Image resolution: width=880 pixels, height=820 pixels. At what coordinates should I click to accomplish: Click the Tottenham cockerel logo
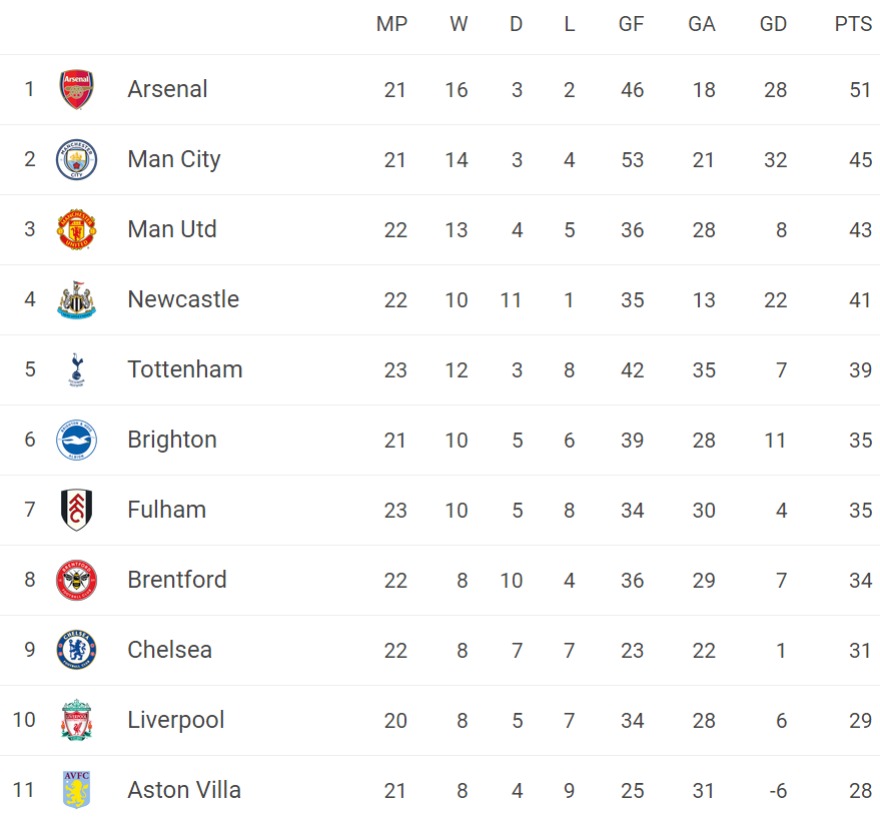tap(76, 370)
